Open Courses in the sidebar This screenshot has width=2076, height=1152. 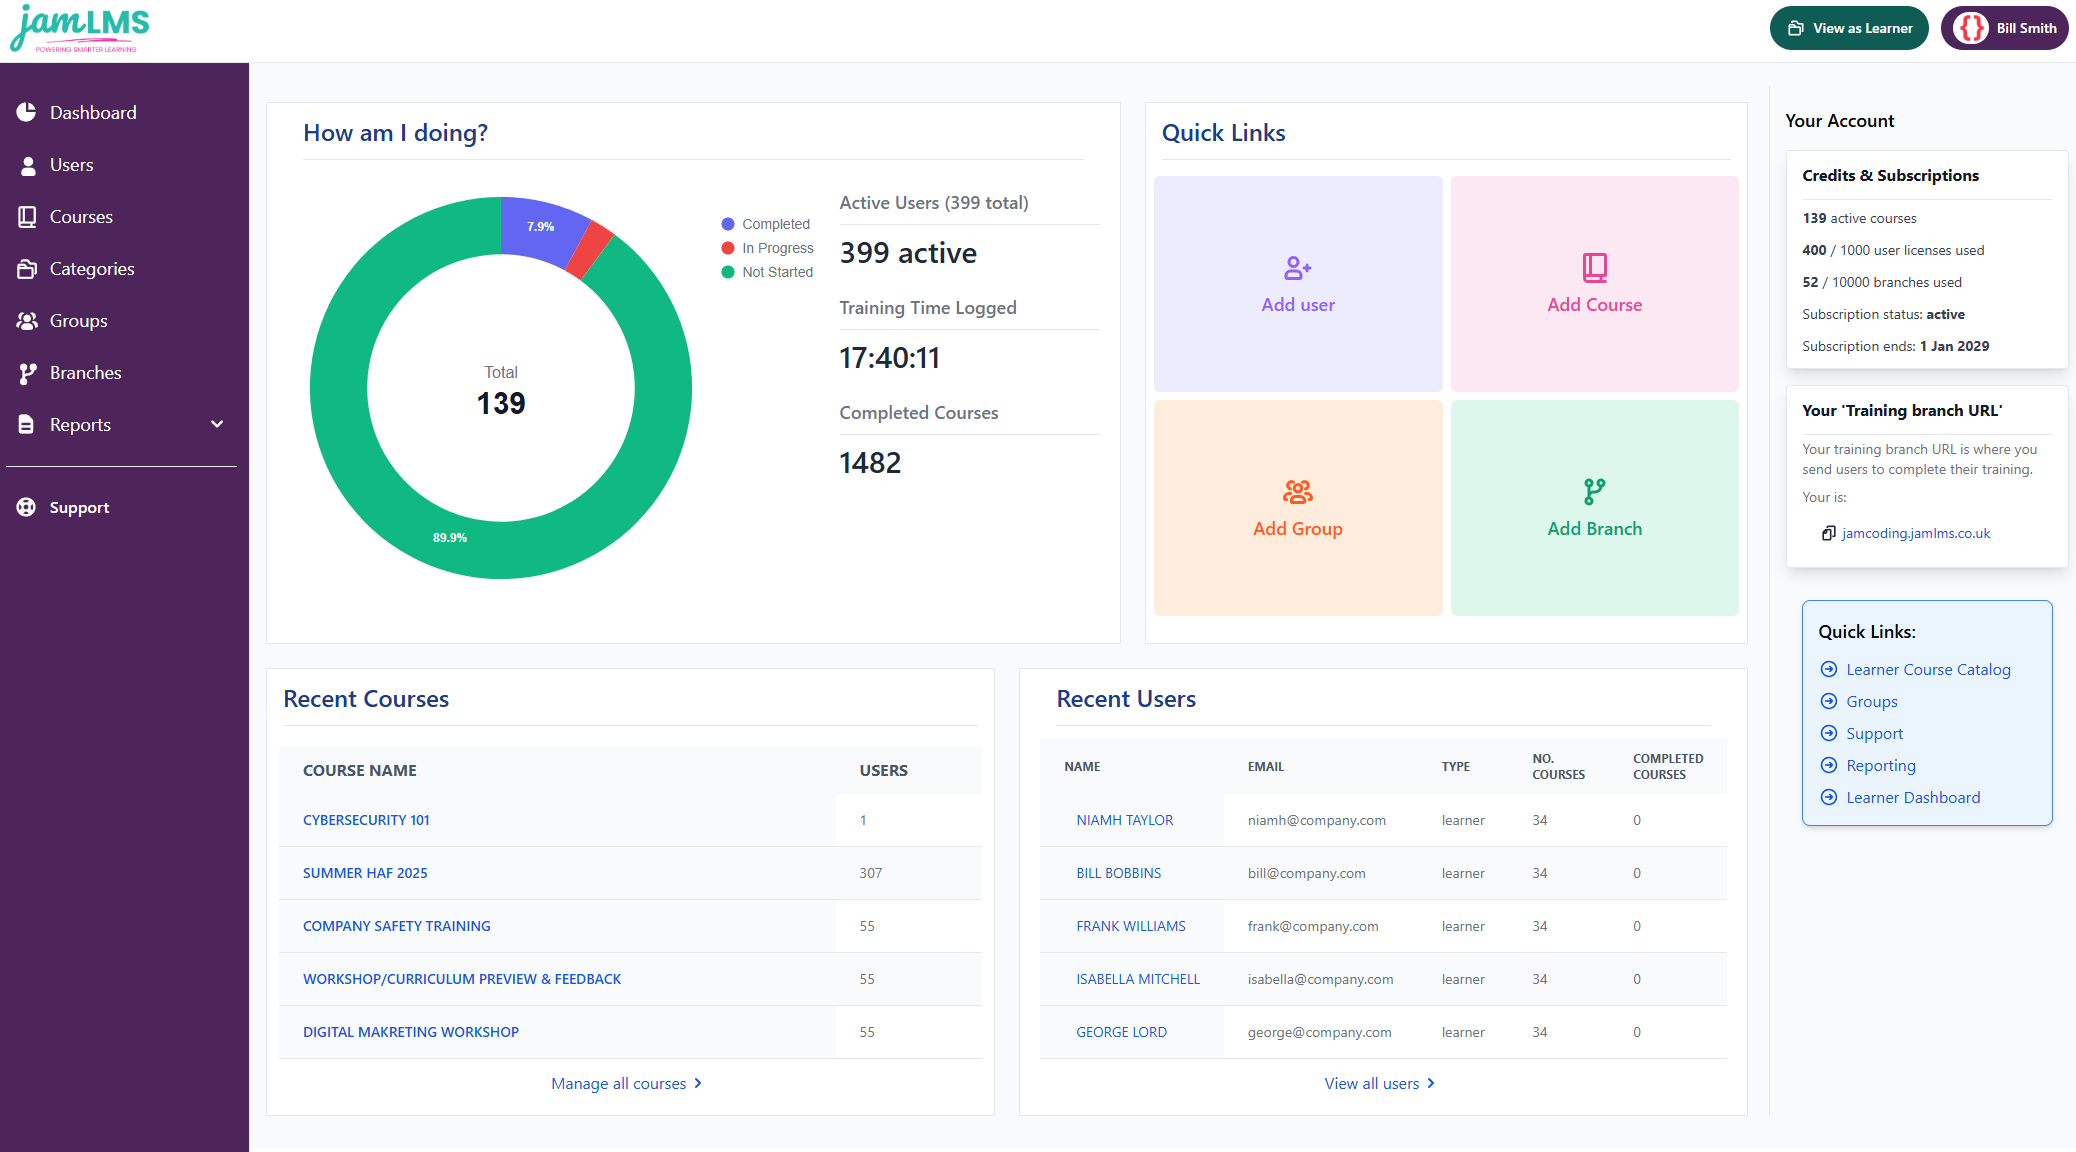(x=81, y=217)
